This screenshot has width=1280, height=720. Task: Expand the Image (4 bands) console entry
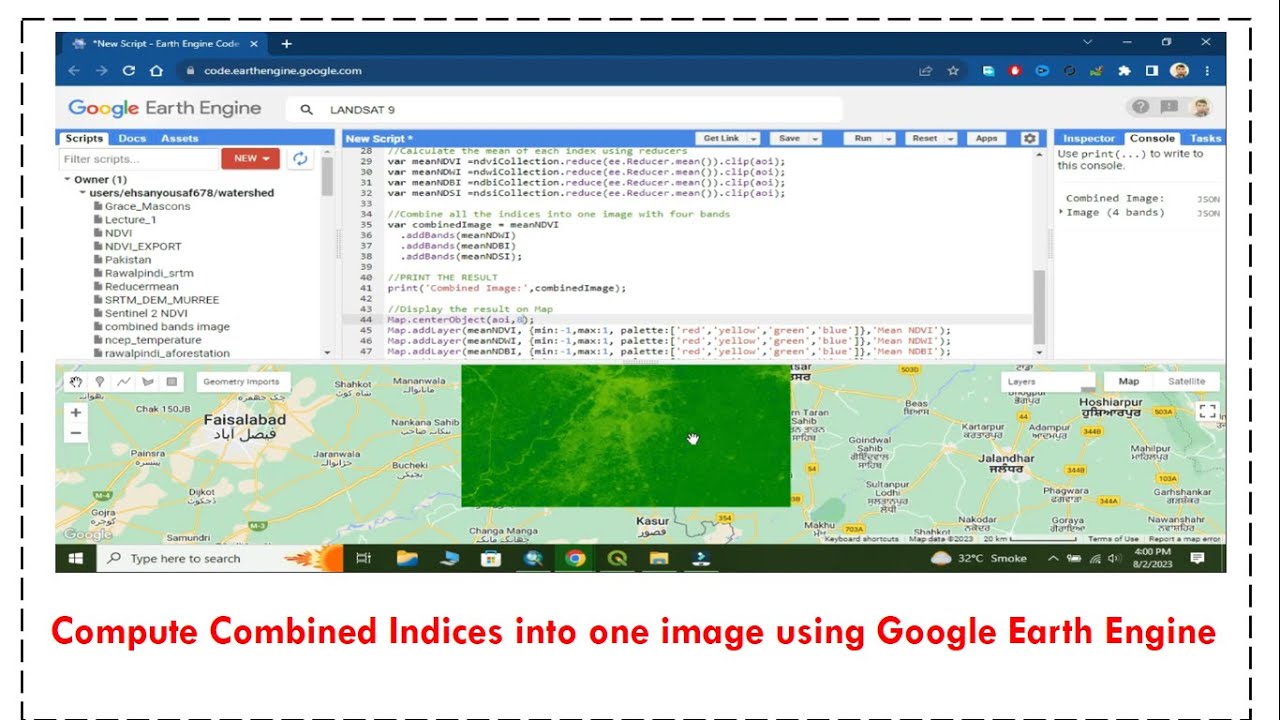point(1061,212)
